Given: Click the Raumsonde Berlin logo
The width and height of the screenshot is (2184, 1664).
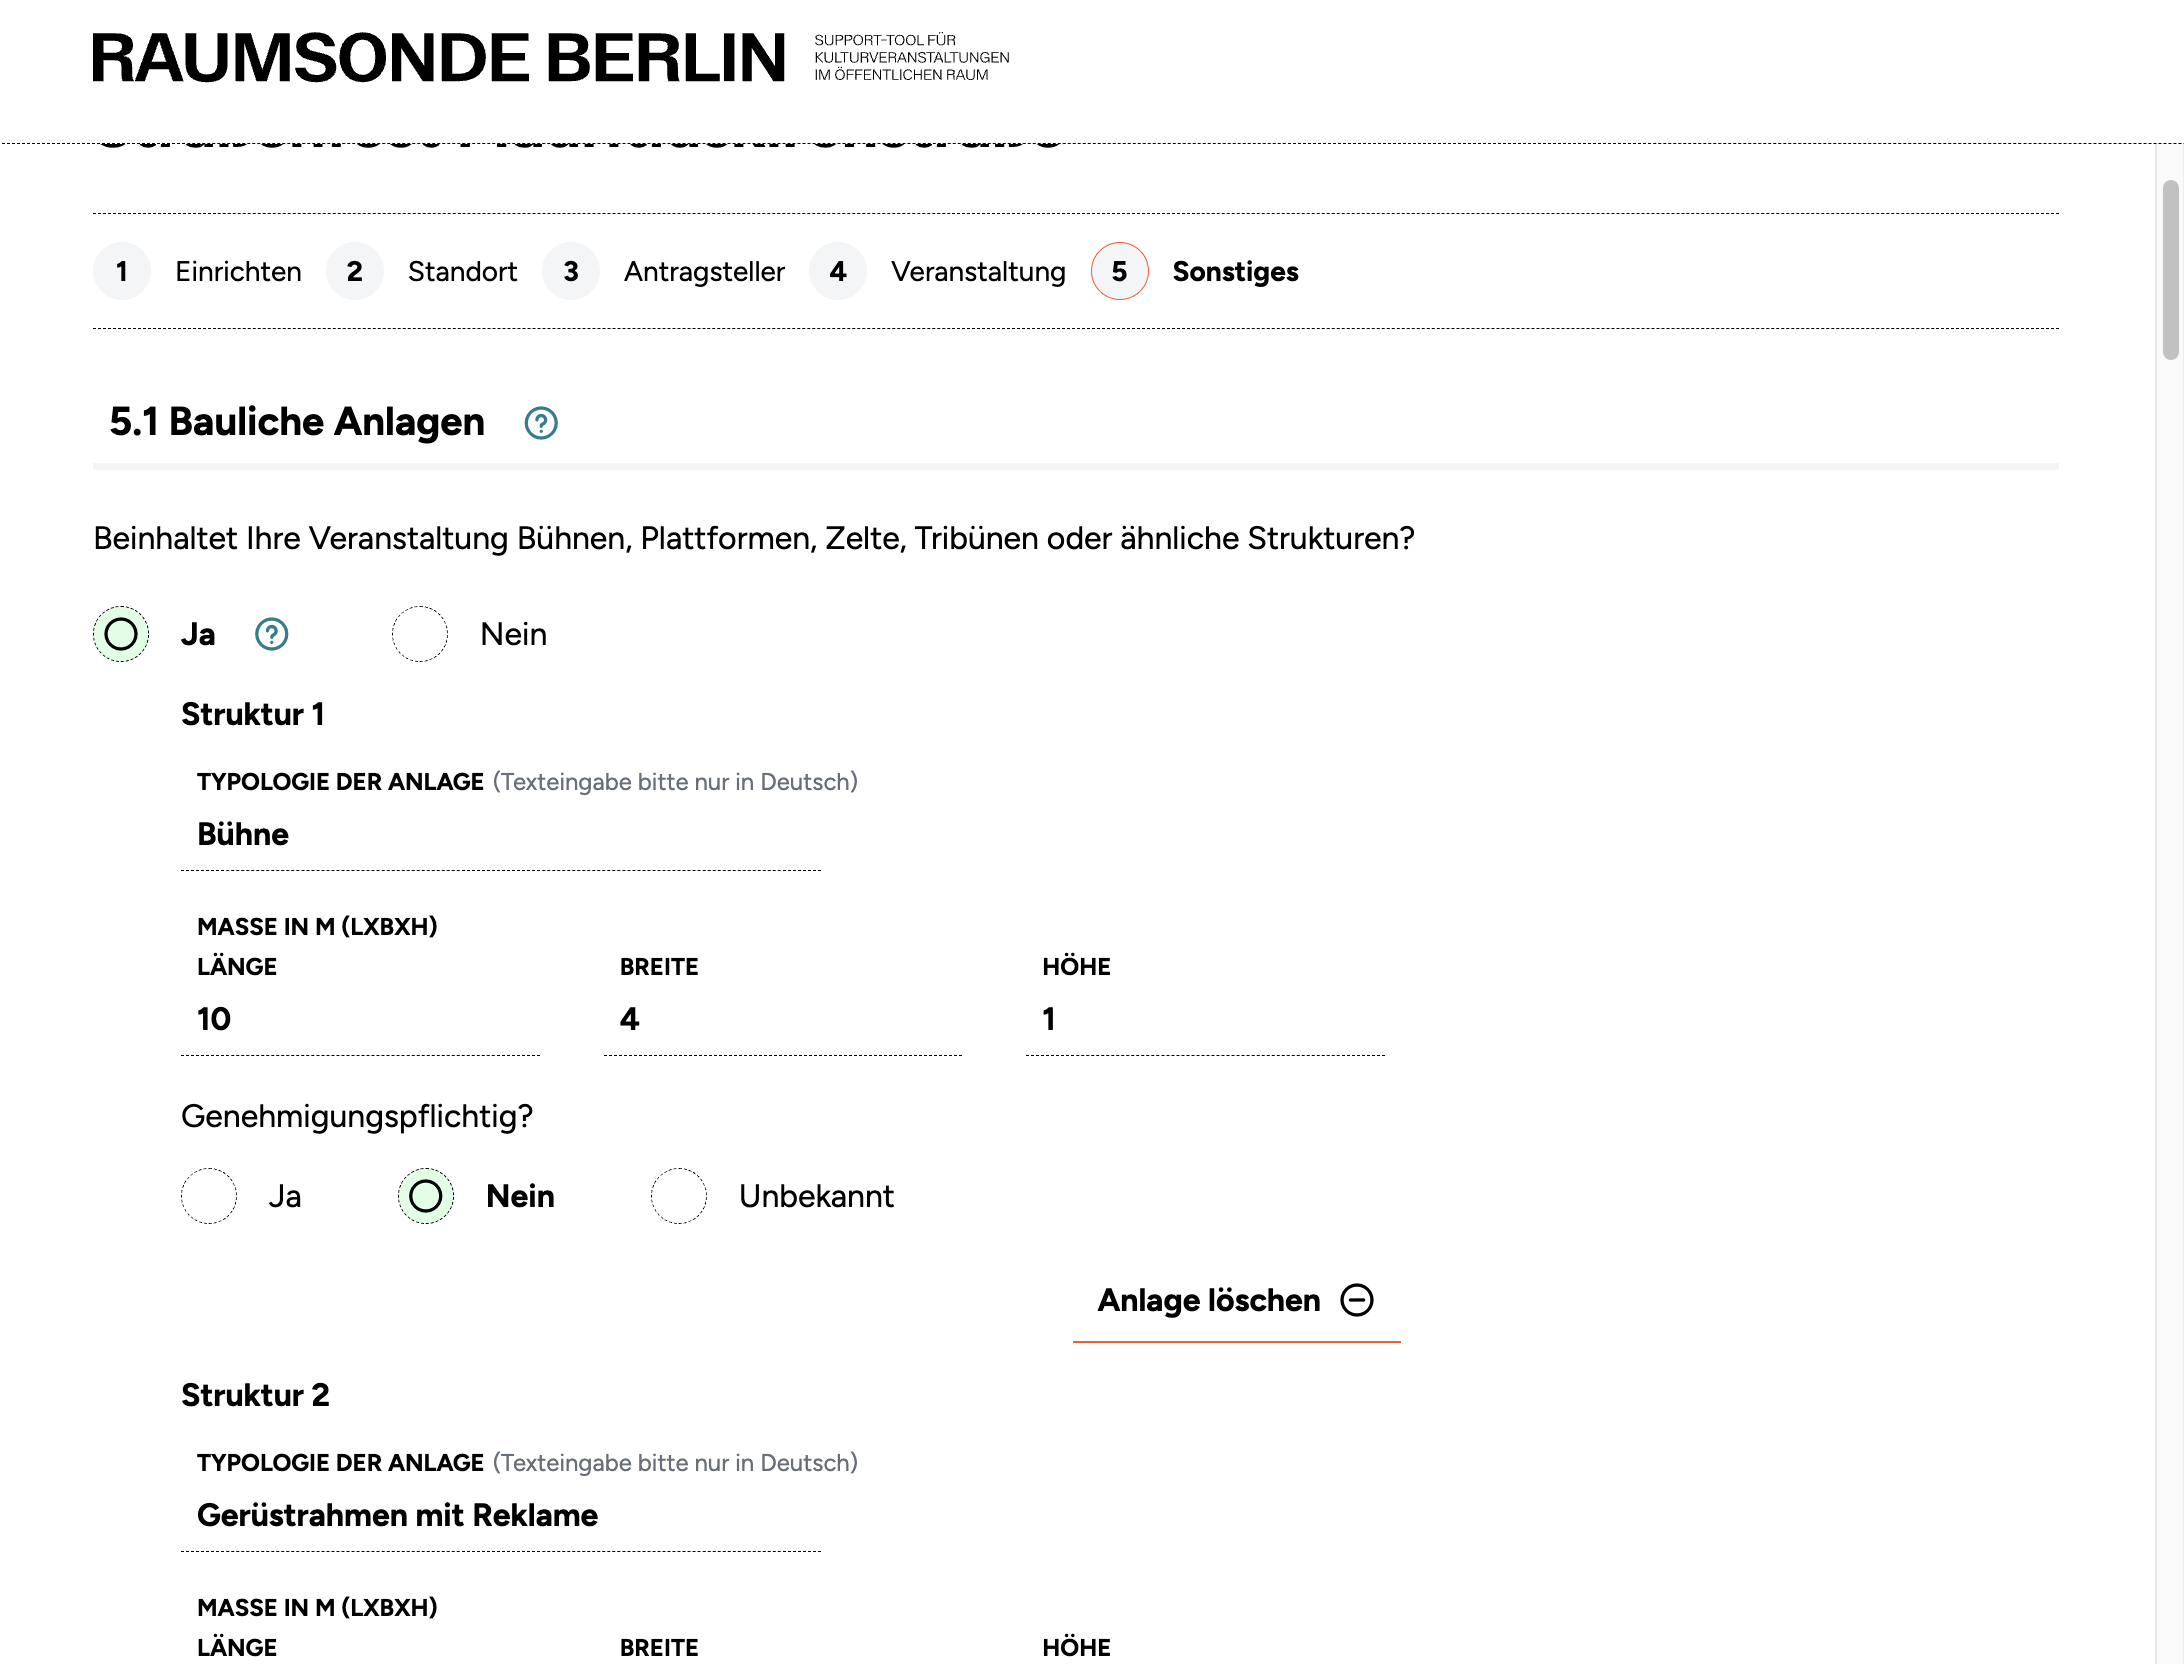Looking at the screenshot, I should click(x=439, y=58).
